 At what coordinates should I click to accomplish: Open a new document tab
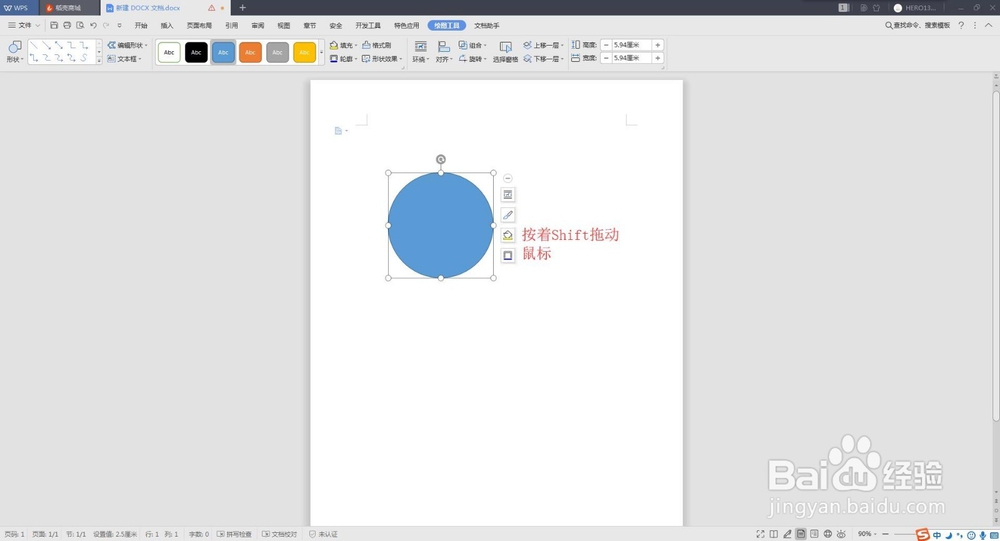(x=242, y=8)
